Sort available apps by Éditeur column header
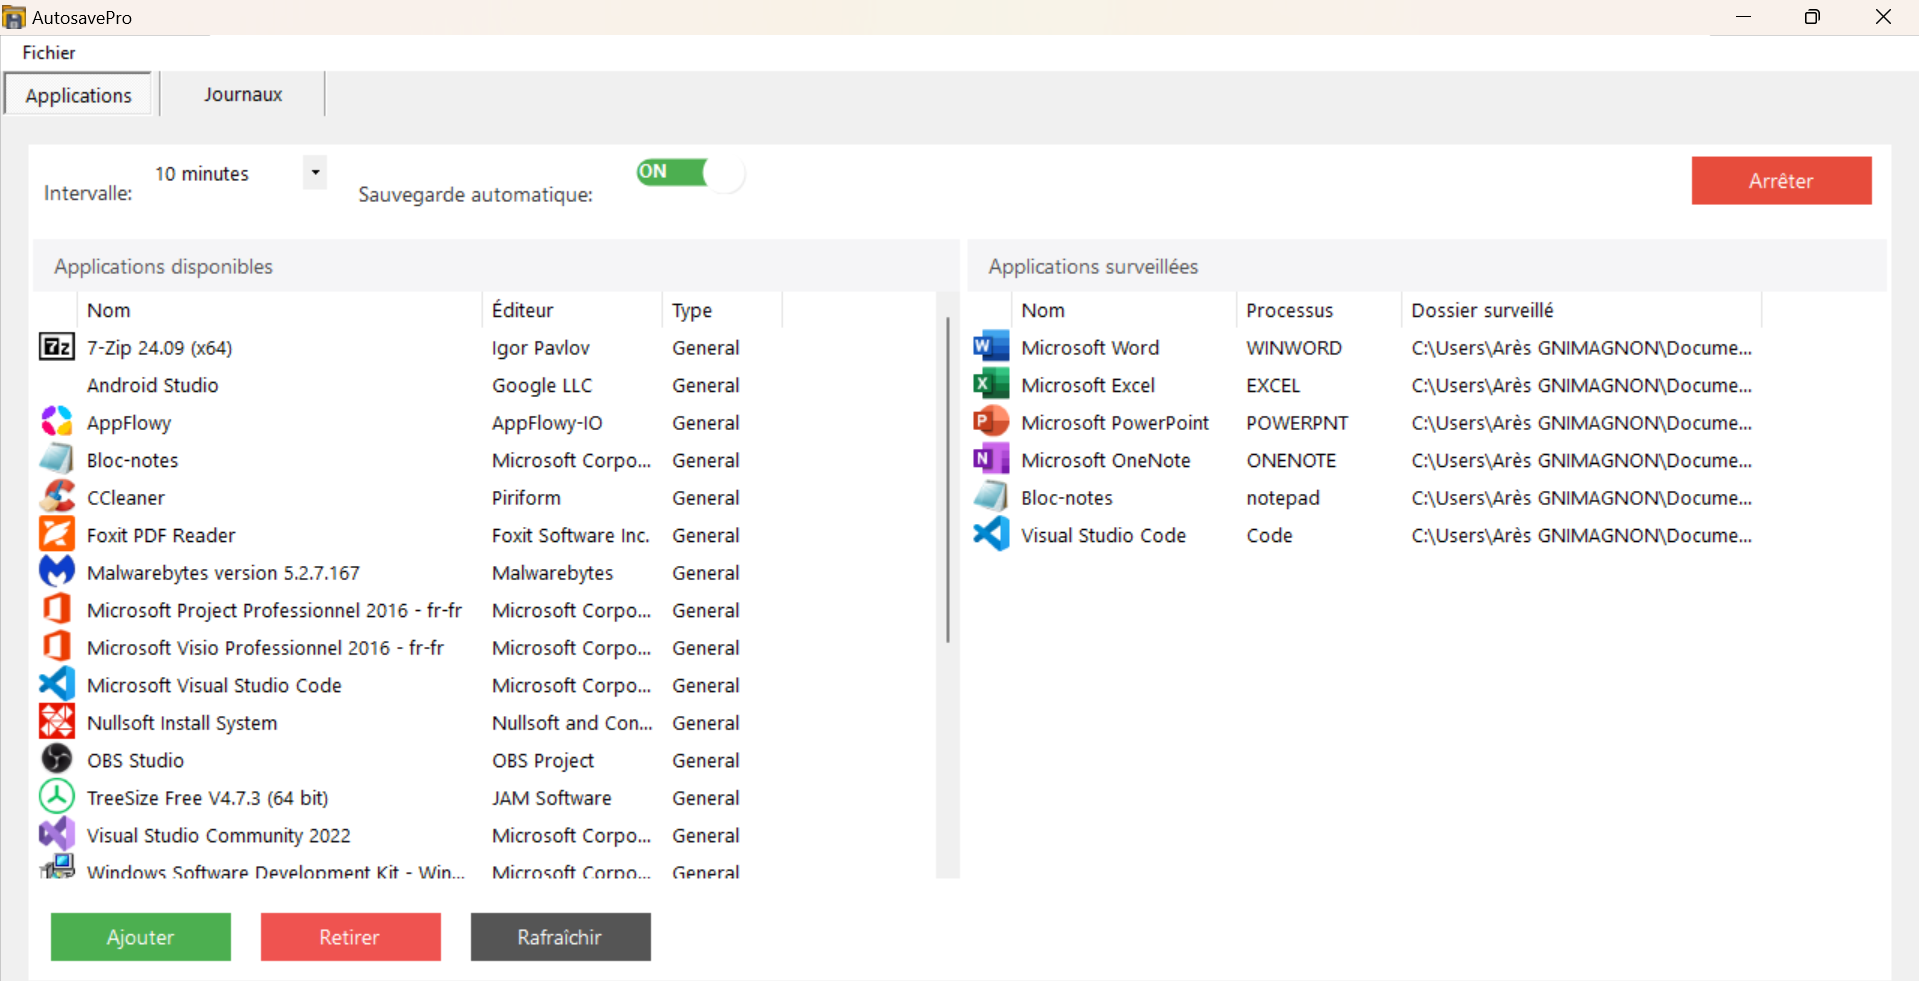 572,310
